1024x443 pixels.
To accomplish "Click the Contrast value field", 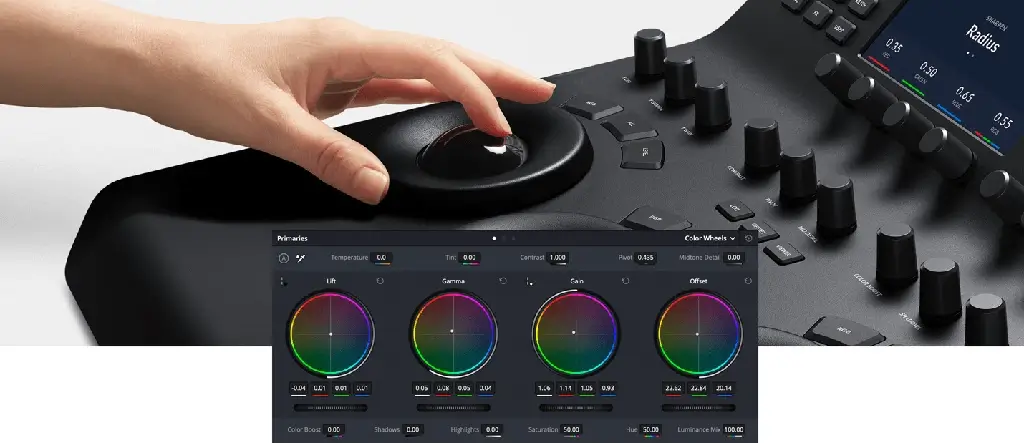I will click(x=557, y=258).
